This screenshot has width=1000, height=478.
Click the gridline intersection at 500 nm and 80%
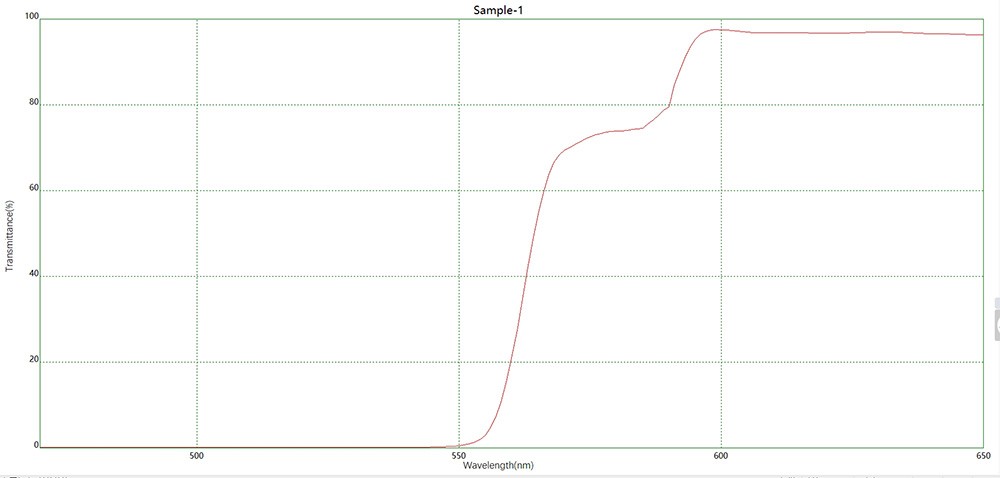(x=197, y=104)
